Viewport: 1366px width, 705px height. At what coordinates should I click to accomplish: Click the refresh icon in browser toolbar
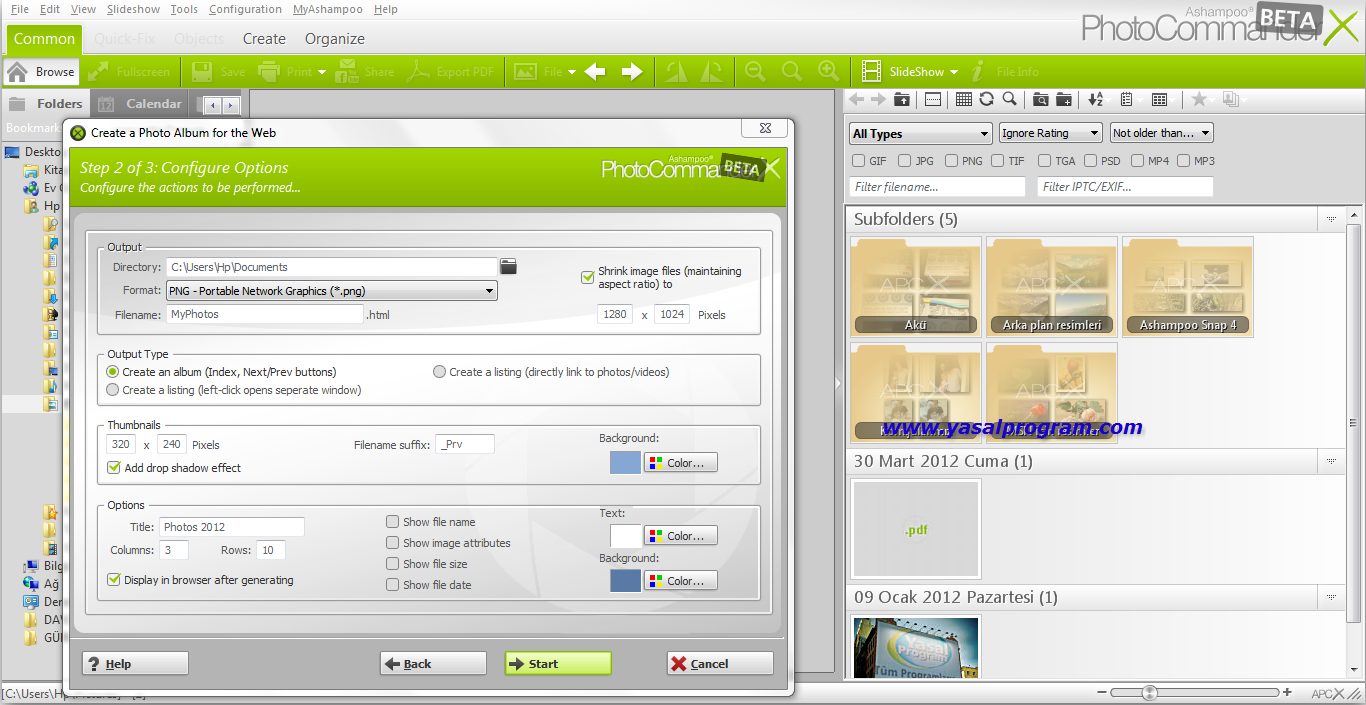point(987,99)
